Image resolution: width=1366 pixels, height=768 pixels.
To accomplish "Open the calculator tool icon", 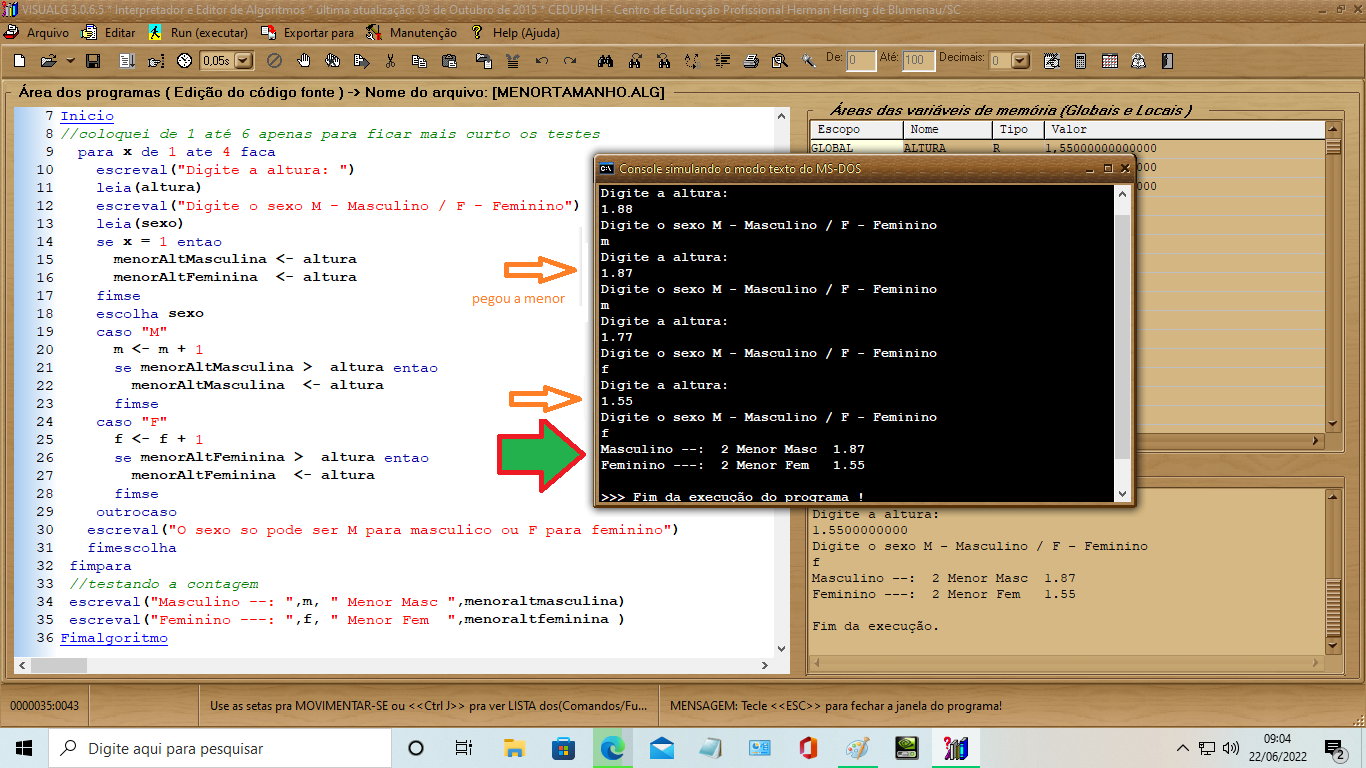I will tap(1080, 61).
